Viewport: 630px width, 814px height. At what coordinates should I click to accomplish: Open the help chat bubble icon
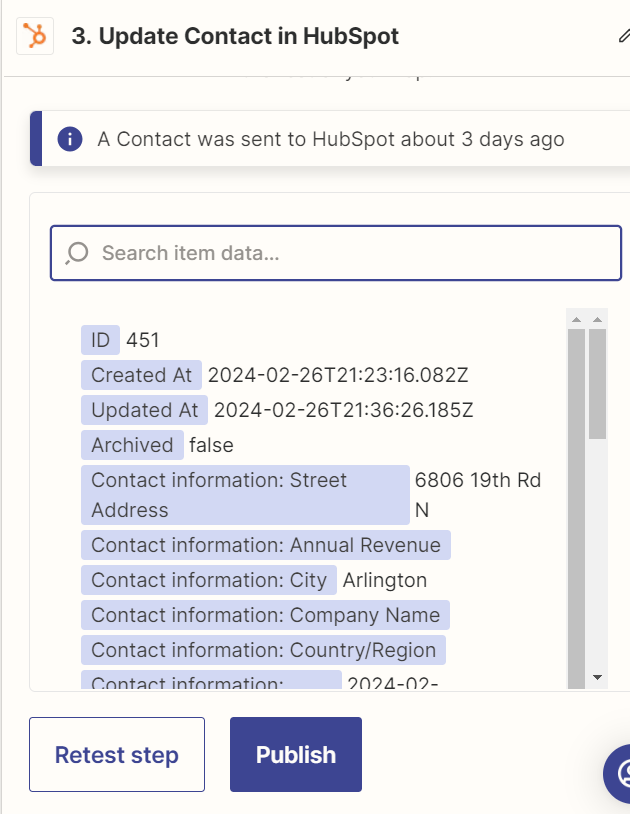[620, 774]
